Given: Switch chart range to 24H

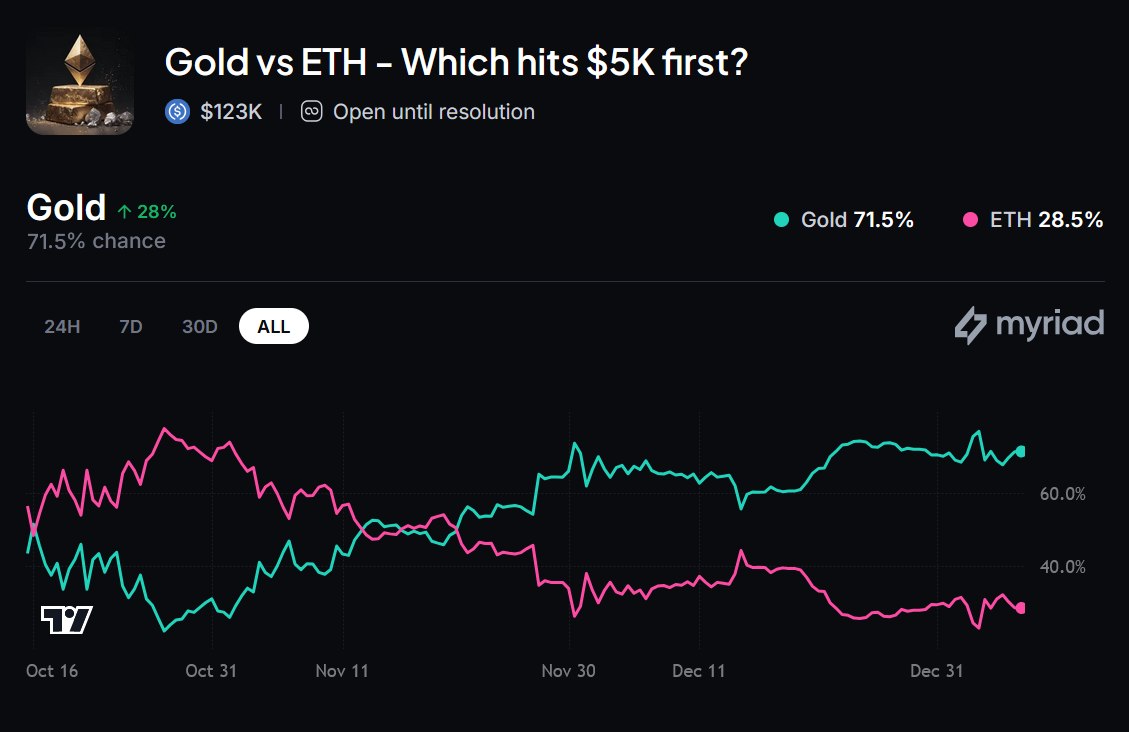Looking at the screenshot, I should coord(62,327).
